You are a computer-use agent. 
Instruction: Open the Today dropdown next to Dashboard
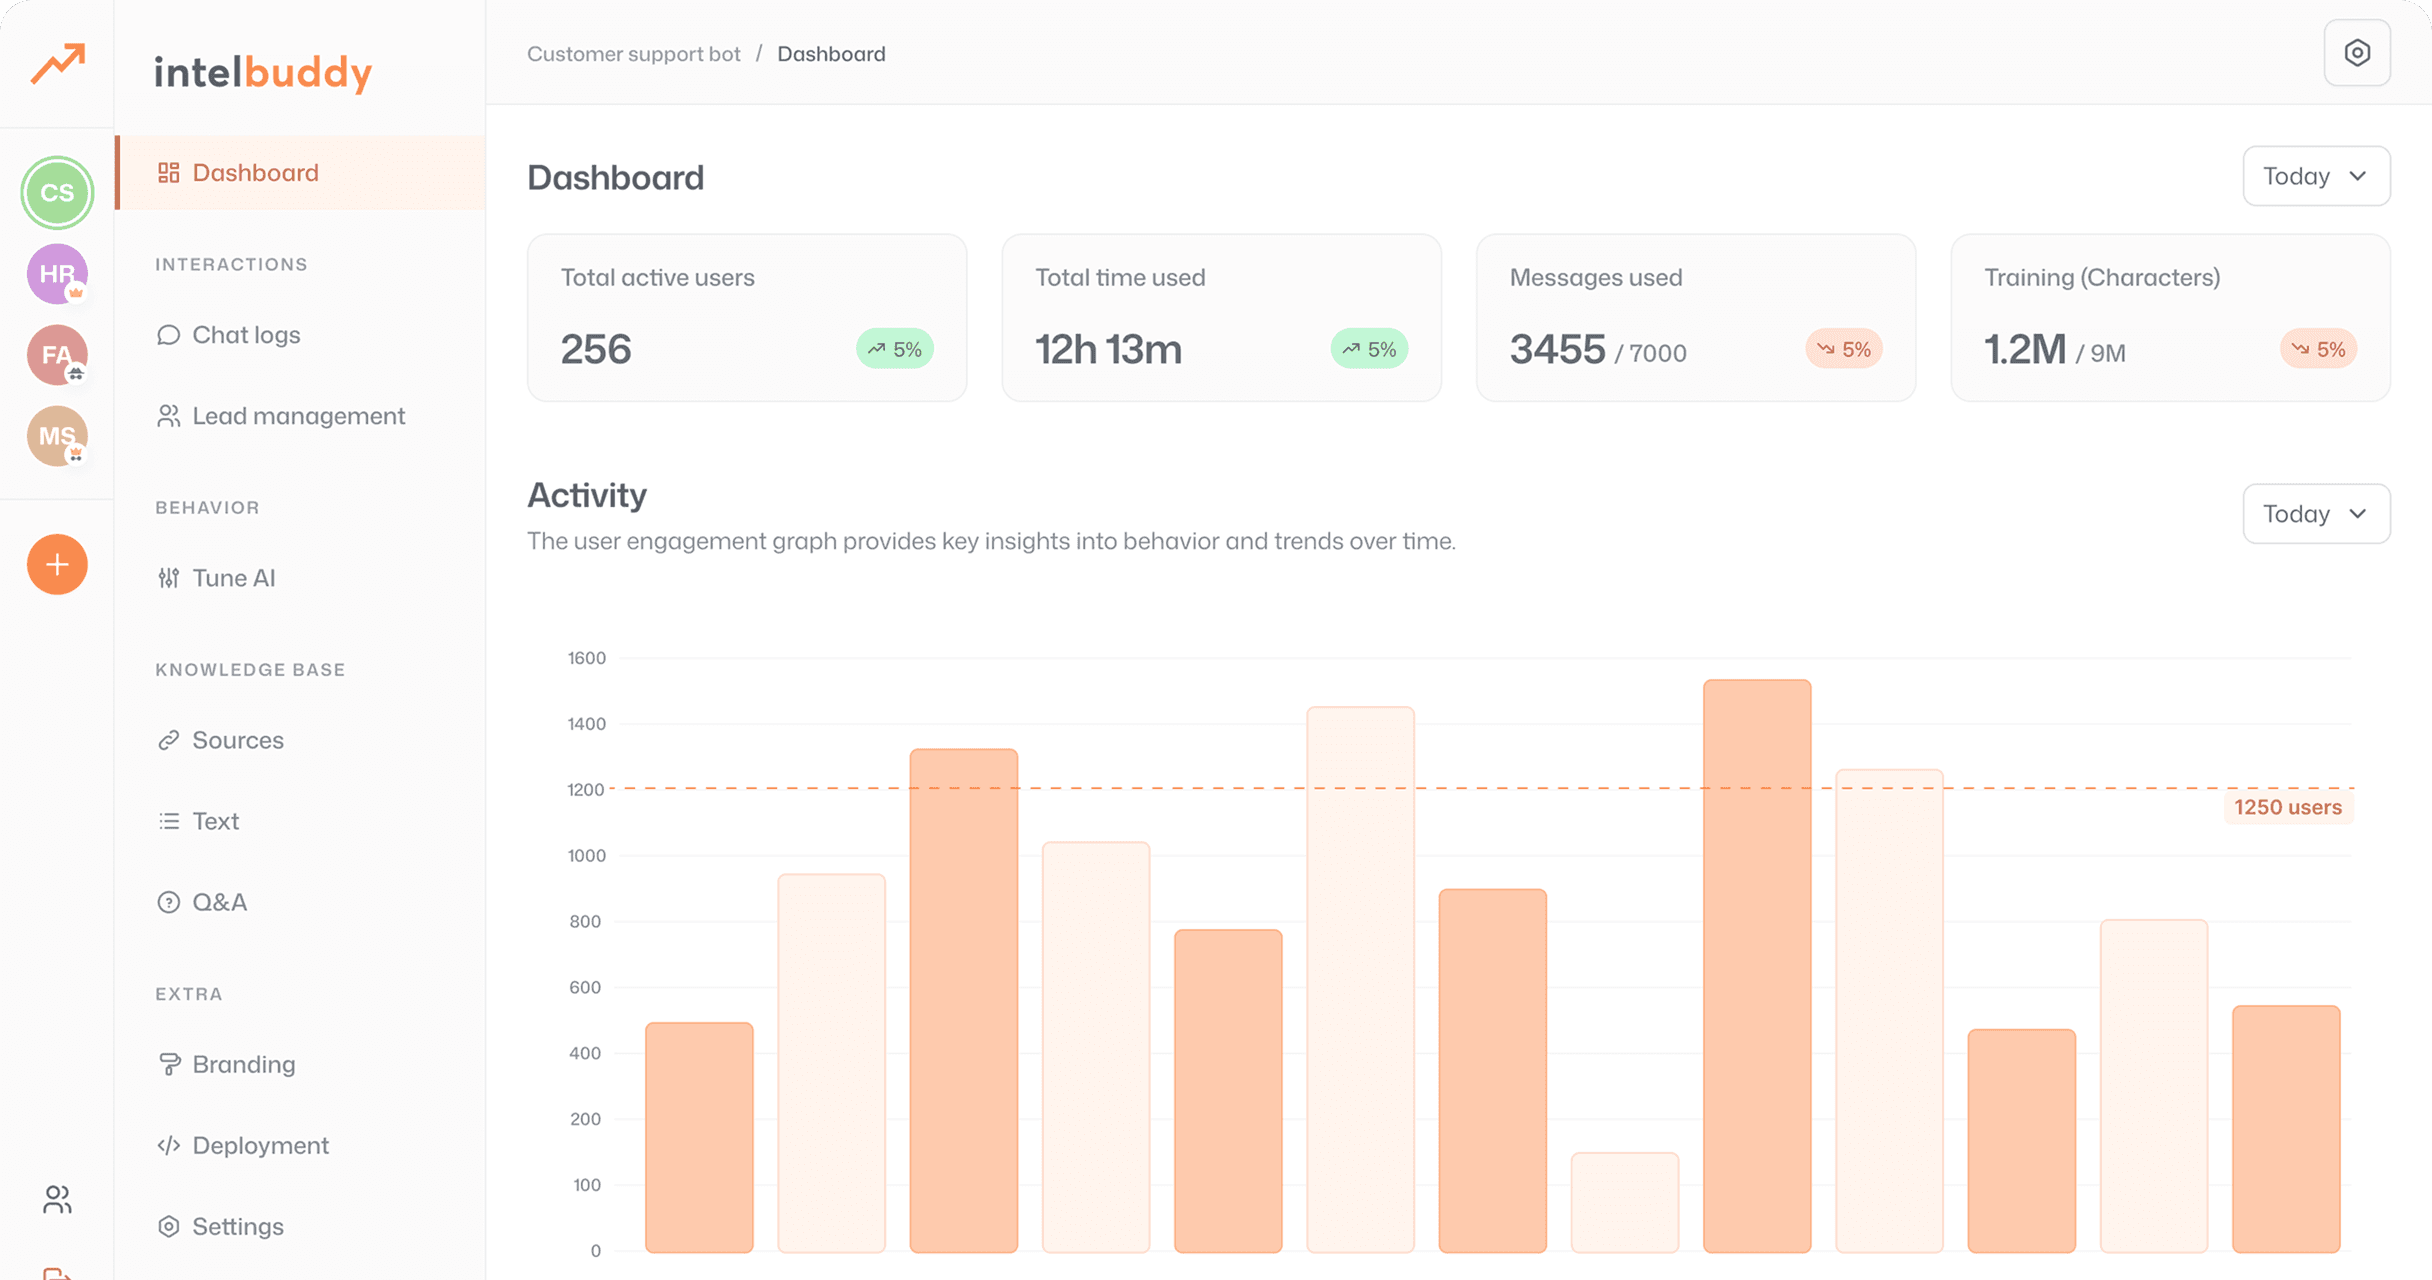pyautogui.click(x=2316, y=176)
